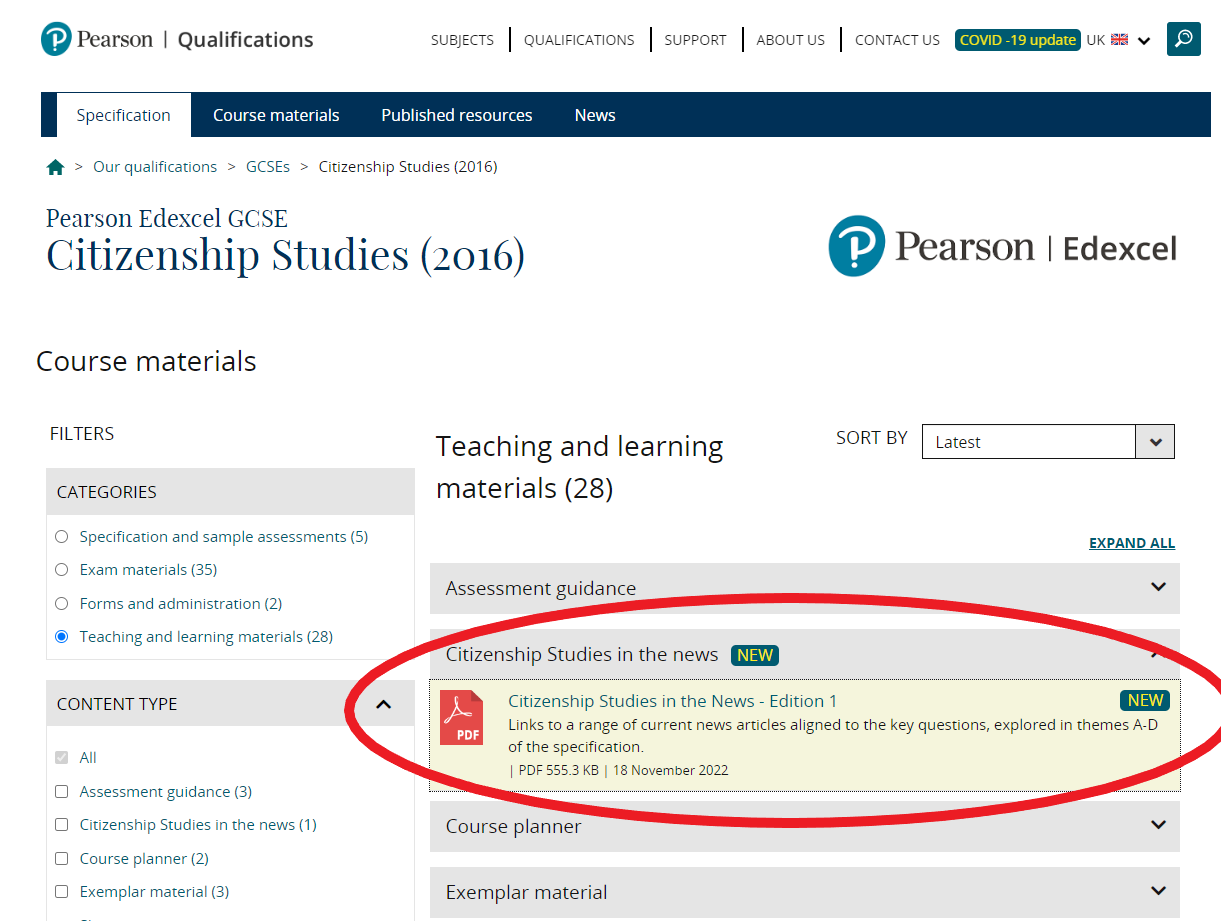Click the COVID-19 update badge

tap(1017, 40)
